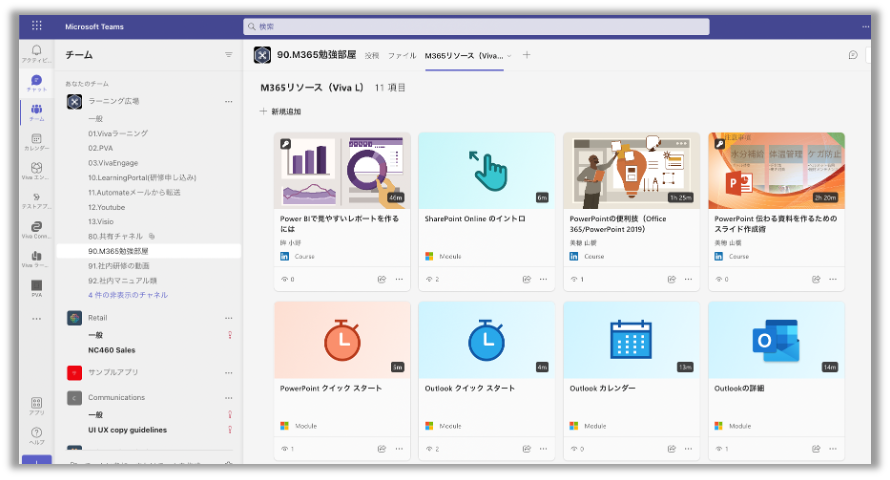
Task: Open more options on SharePoint Online card
Action: point(544,279)
